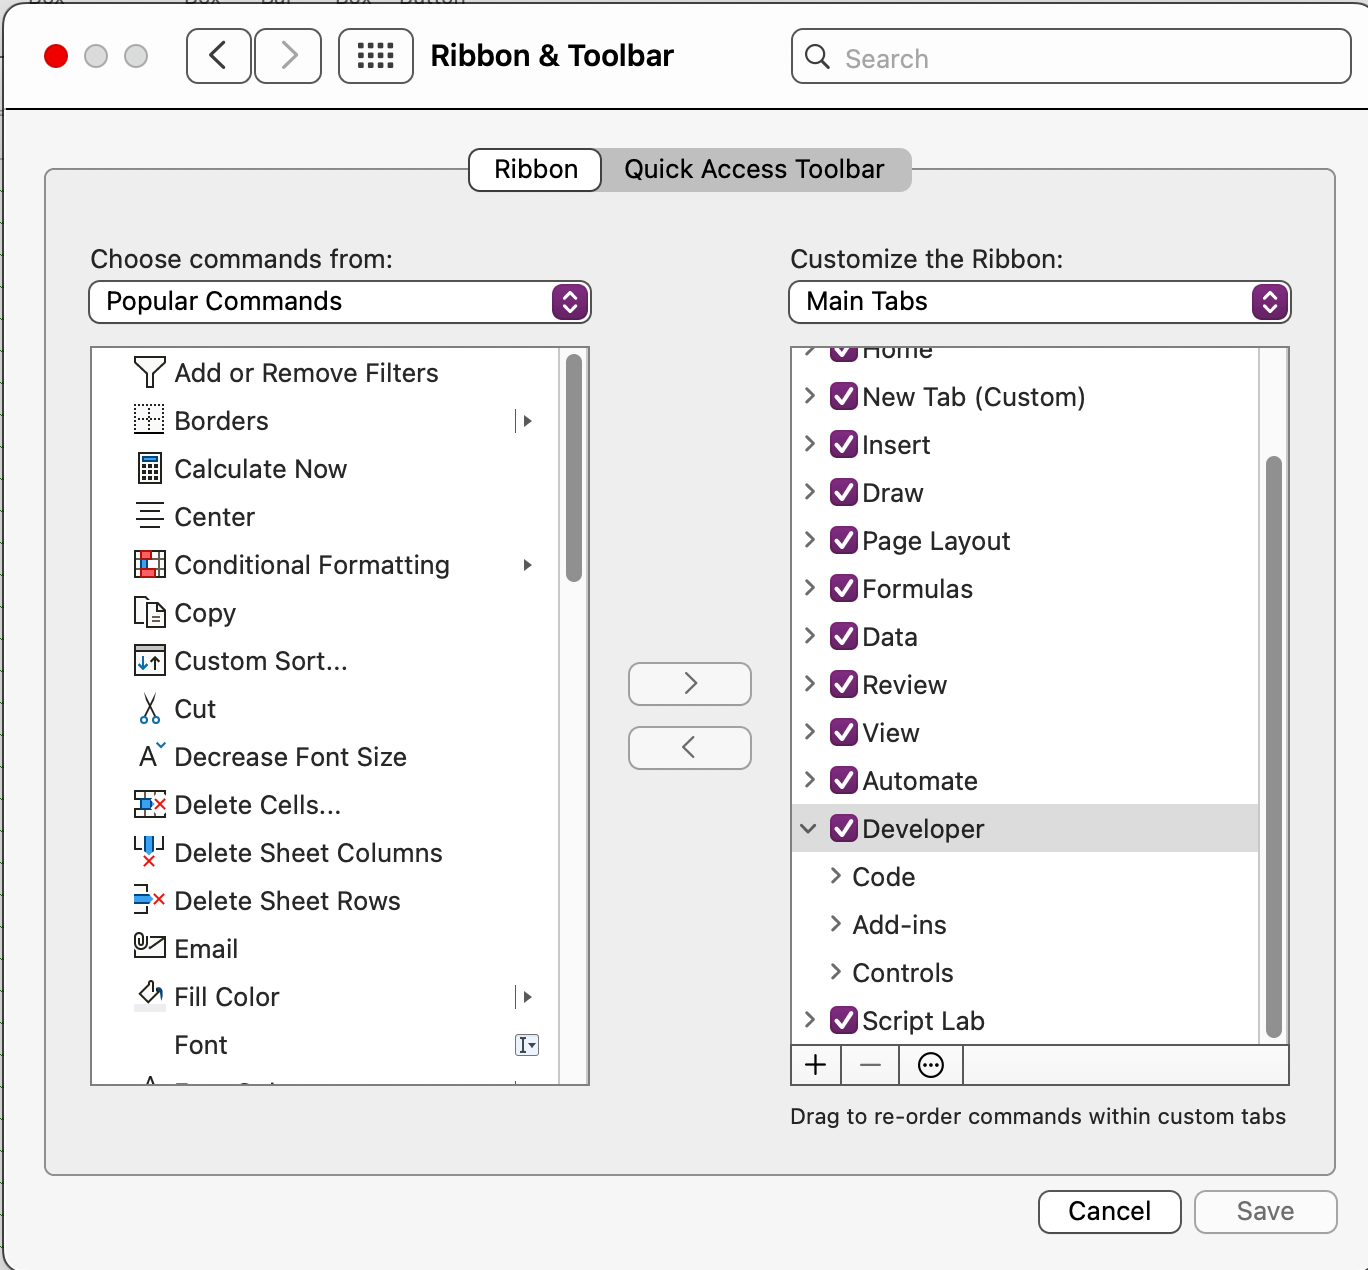This screenshot has width=1368, height=1270.
Task: Select the Center alignment icon
Action: [x=149, y=516]
